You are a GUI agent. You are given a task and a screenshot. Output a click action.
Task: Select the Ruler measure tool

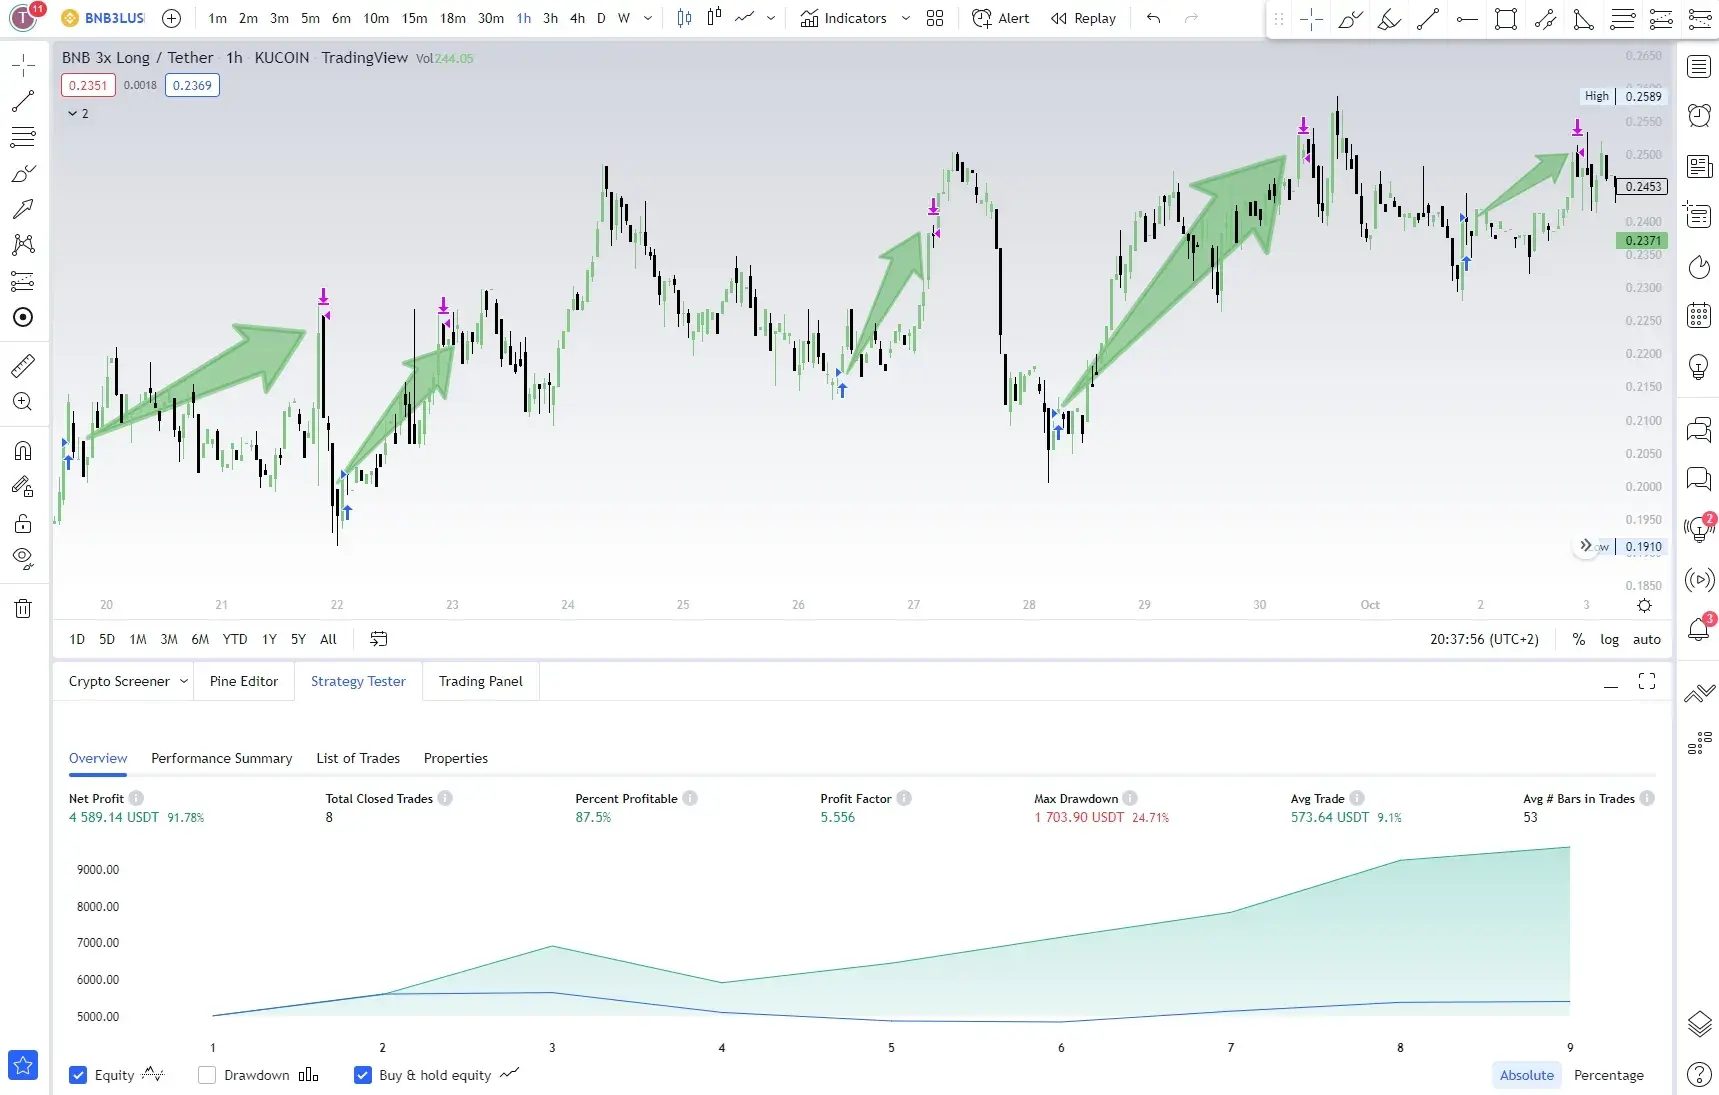pos(22,366)
